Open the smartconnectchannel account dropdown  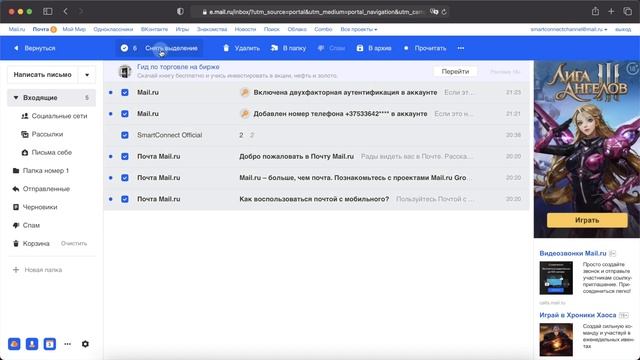(569, 29)
